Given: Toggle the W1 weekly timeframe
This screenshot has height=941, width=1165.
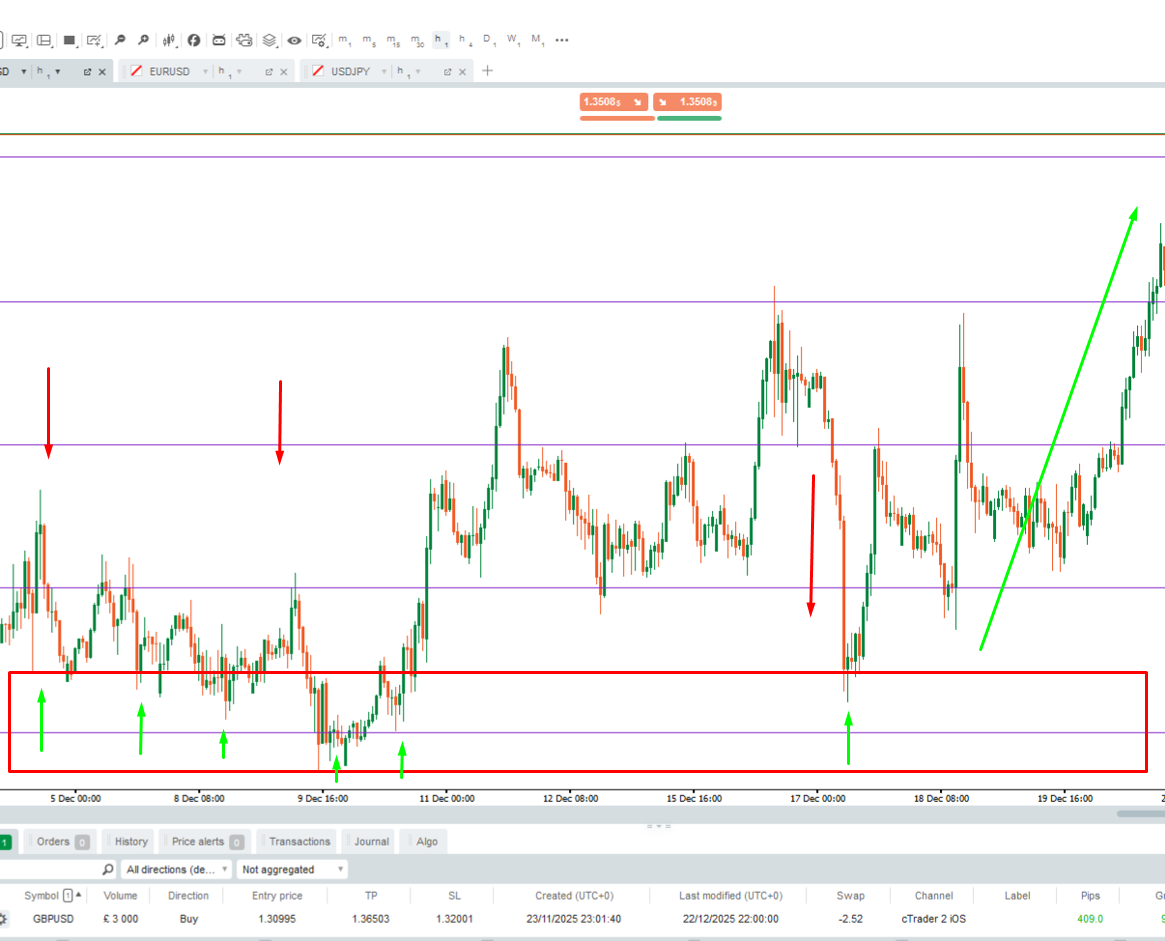Looking at the screenshot, I should 512,40.
